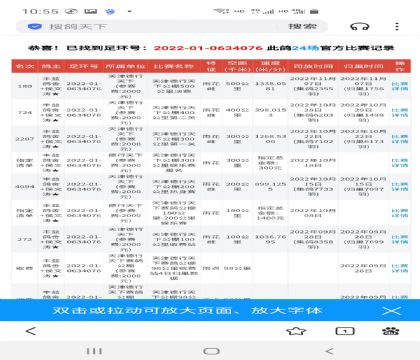Click the 搜索 button in the search bar

pyautogui.click(x=303, y=26)
